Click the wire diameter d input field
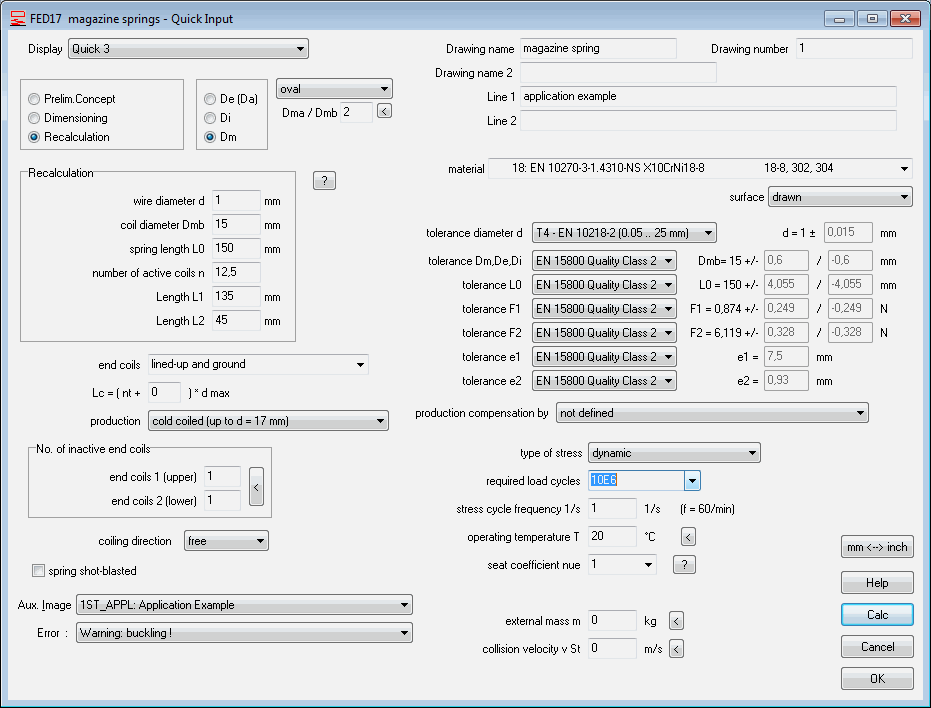 point(235,201)
